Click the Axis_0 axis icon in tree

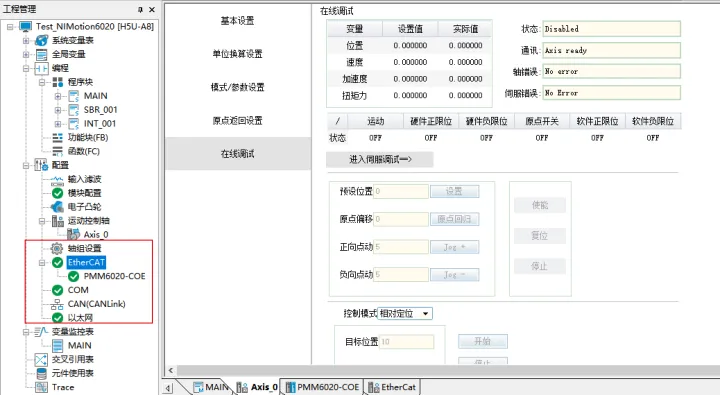[x=74, y=234]
